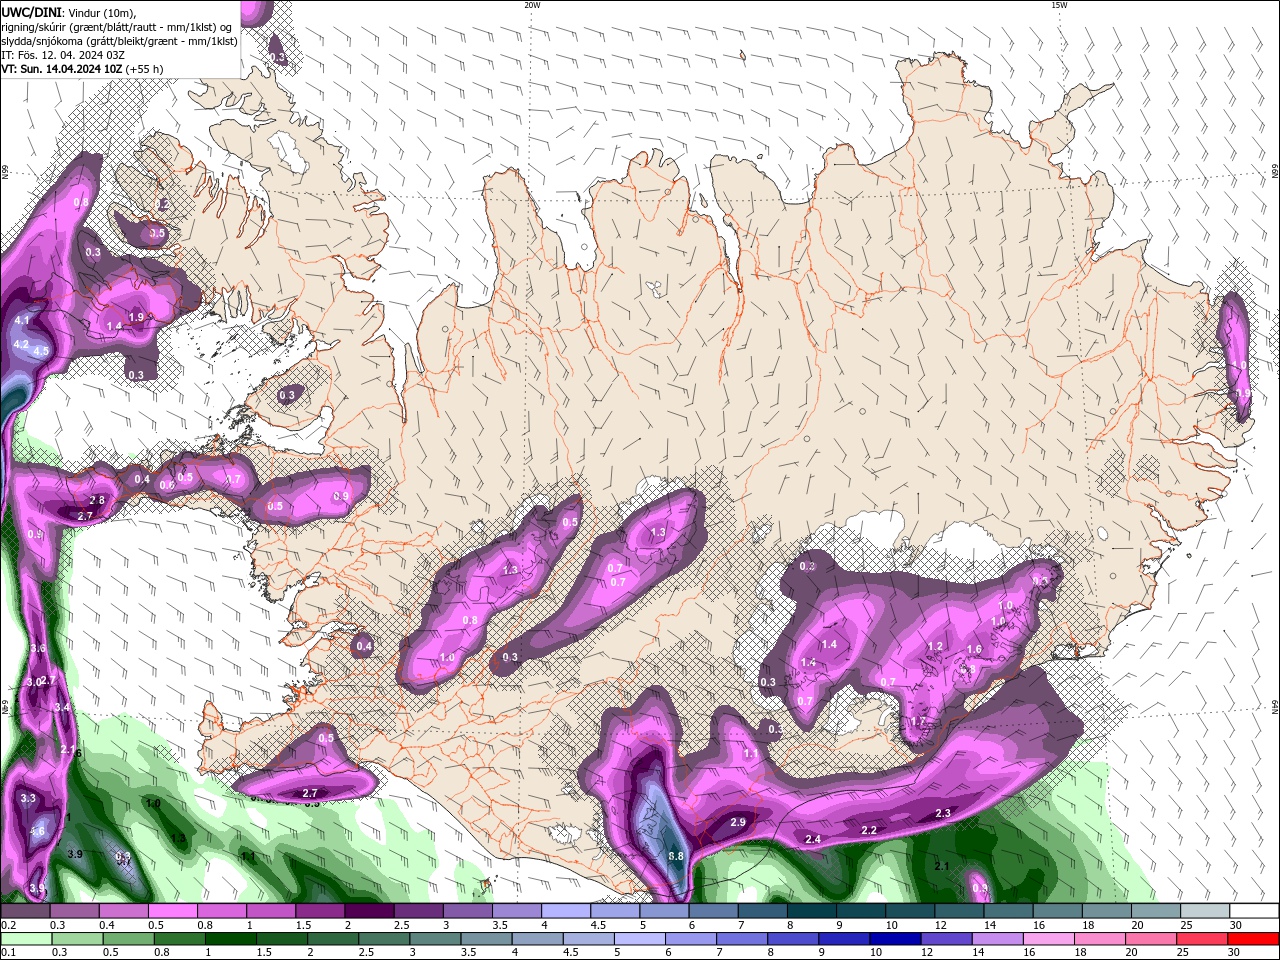Click the '2.9' precipitation value on the map
This screenshot has width=1280, height=960.
pos(738,822)
